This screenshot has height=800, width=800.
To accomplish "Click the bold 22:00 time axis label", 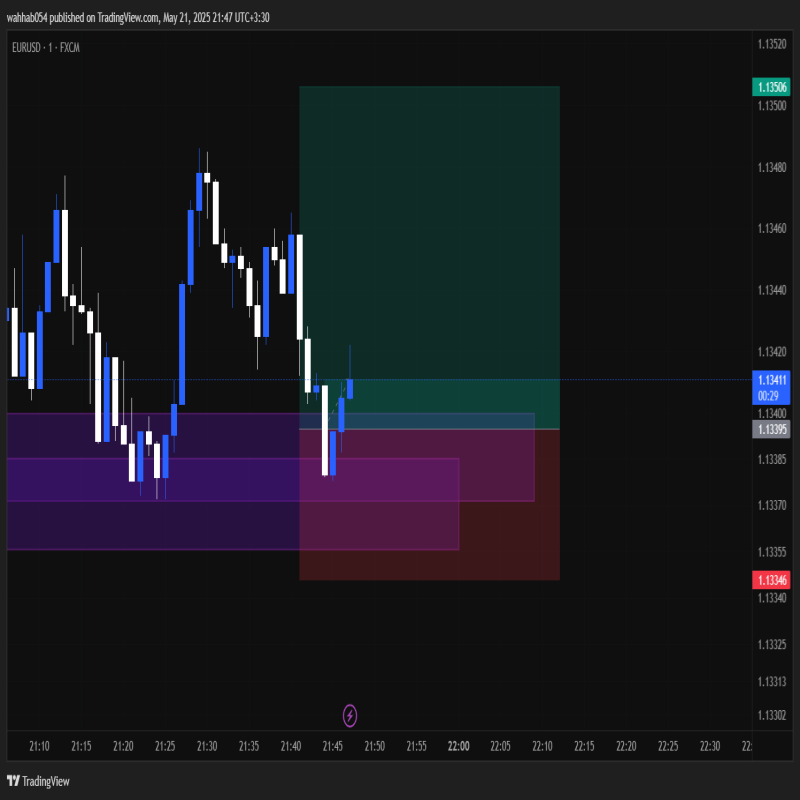I will click(x=459, y=746).
